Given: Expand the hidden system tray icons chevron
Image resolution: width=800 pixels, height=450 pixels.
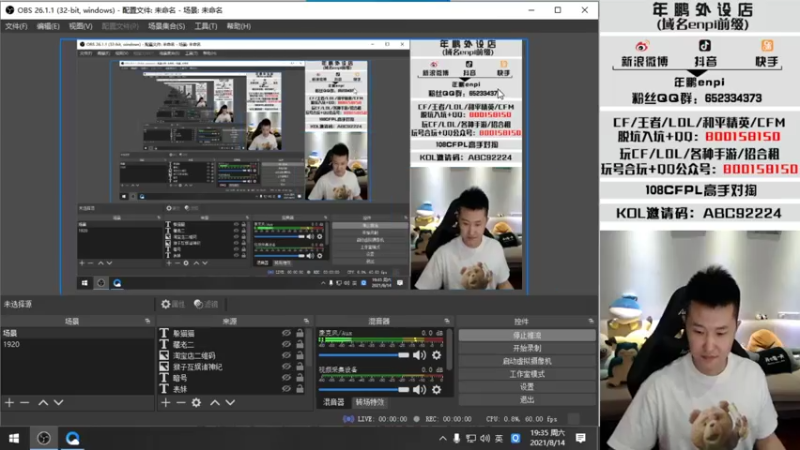Looking at the screenshot, I should pyautogui.click(x=442, y=438).
